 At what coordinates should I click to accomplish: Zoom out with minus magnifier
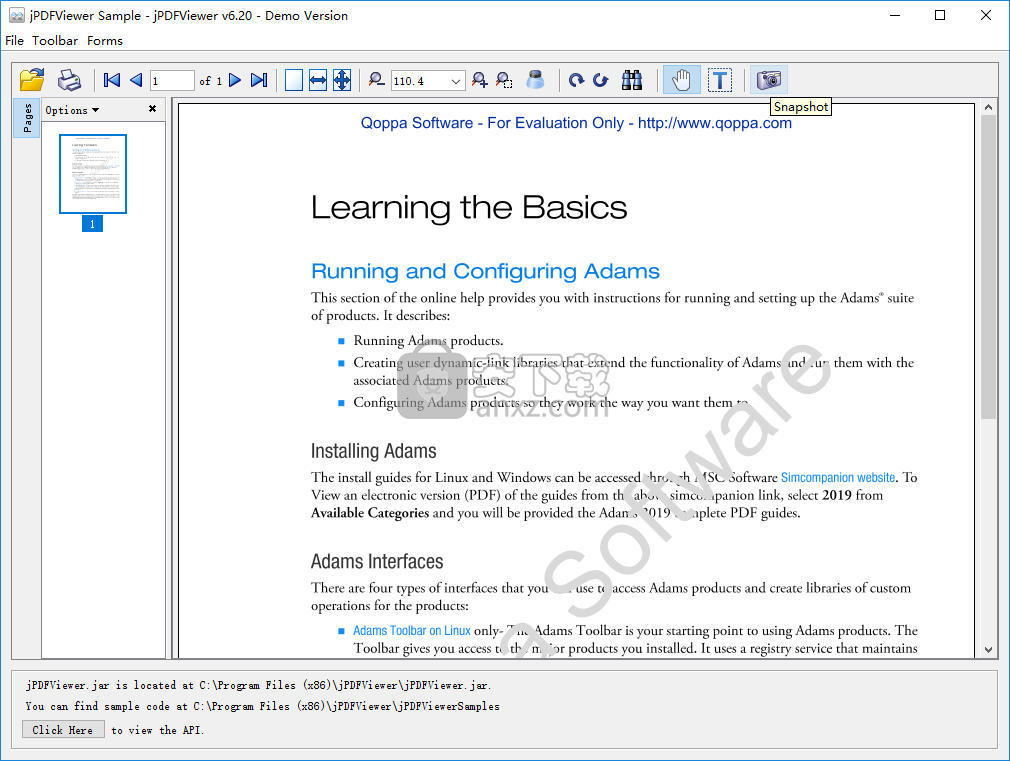tap(376, 80)
